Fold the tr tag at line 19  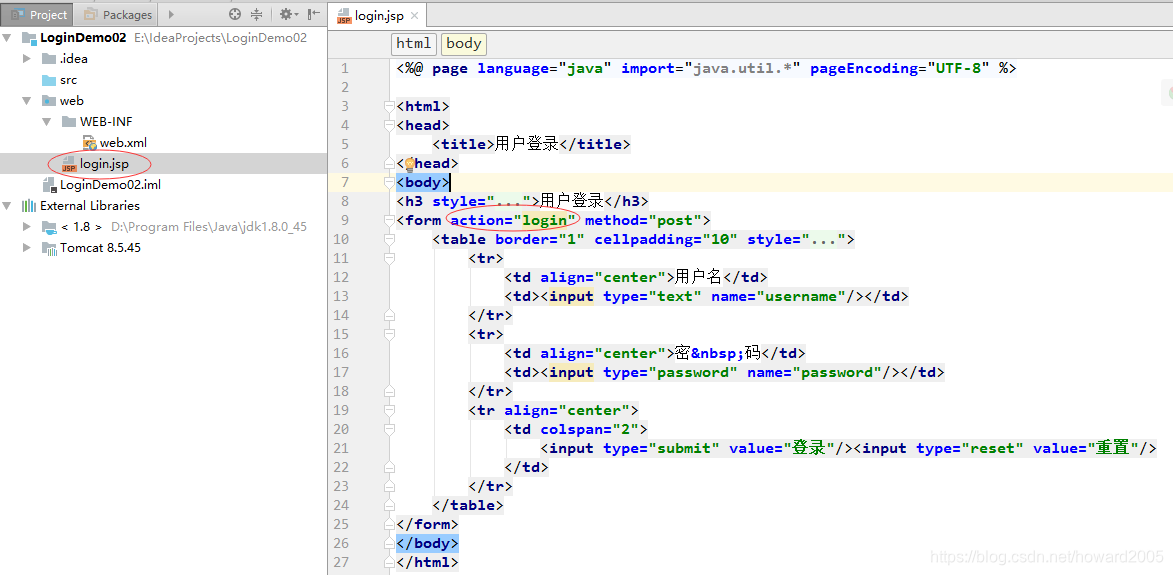point(389,410)
